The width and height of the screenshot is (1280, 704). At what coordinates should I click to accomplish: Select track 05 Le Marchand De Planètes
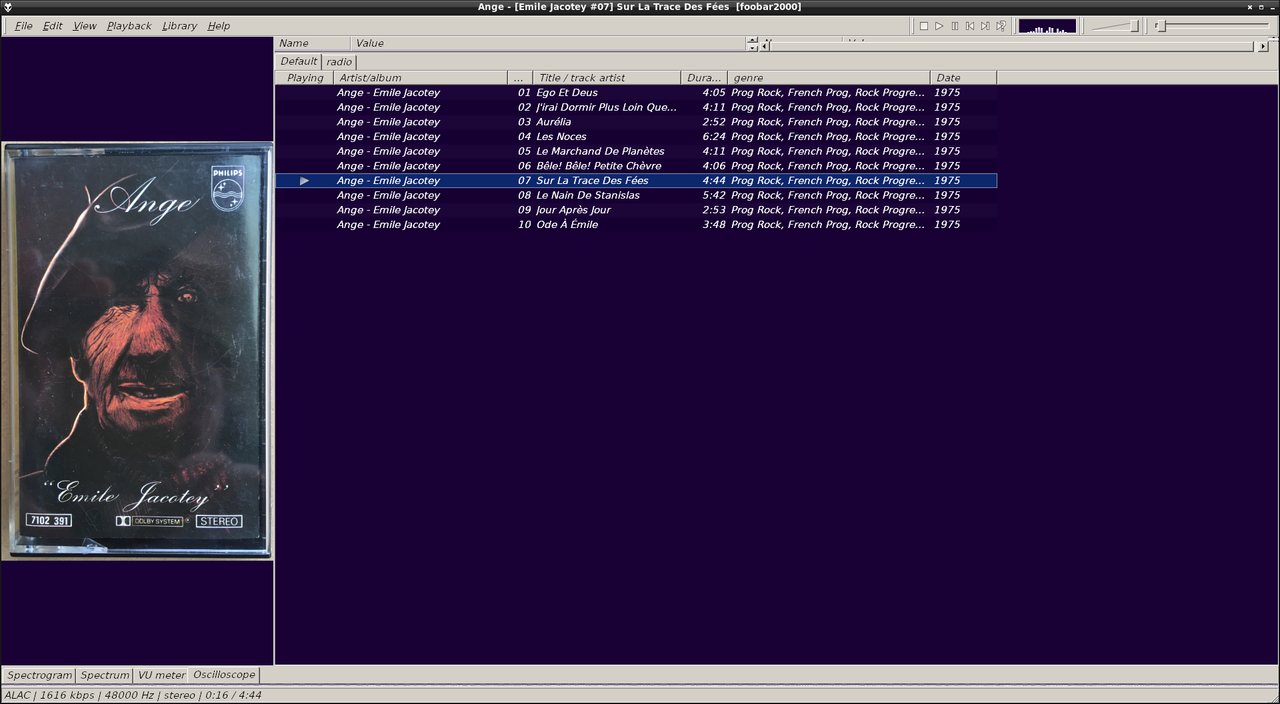[636, 151]
